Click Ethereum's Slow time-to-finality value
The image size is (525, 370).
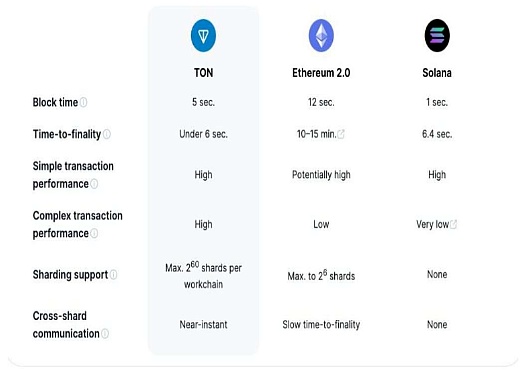point(321,324)
